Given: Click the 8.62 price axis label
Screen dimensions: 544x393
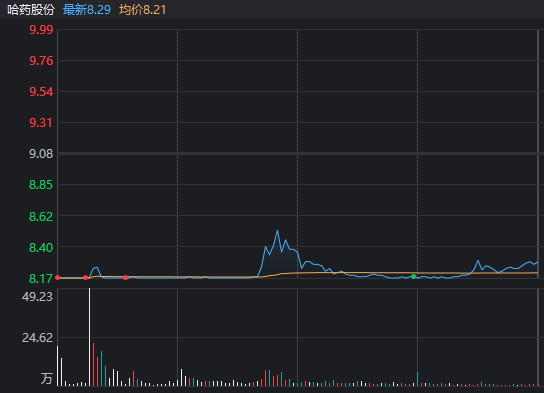Looking at the screenshot, I should pyautogui.click(x=41, y=217).
